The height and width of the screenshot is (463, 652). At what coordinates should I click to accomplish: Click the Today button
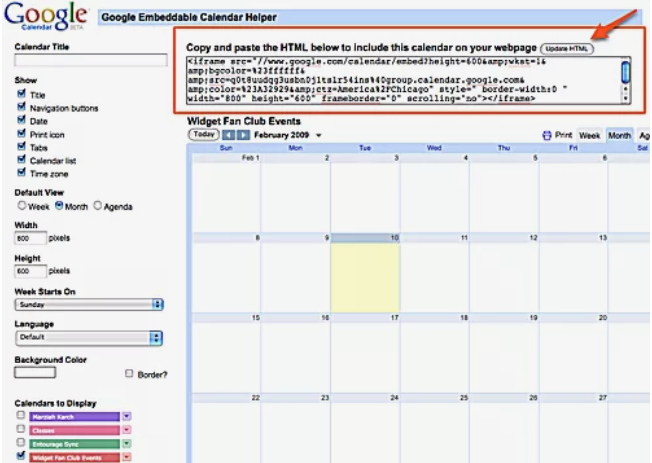pos(203,135)
